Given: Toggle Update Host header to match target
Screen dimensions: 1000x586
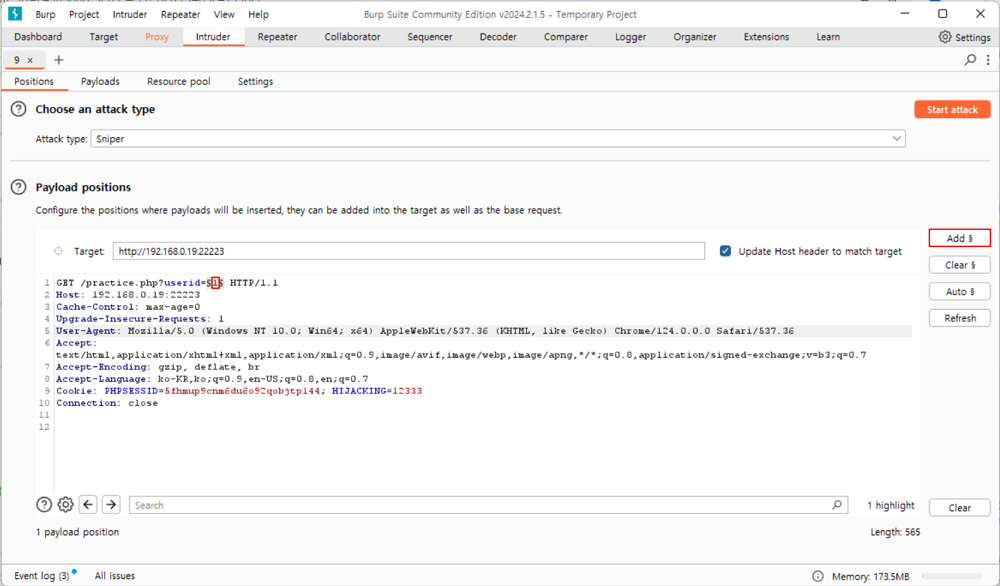Looking at the screenshot, I should pyautogui.click(x=725, y=251).
